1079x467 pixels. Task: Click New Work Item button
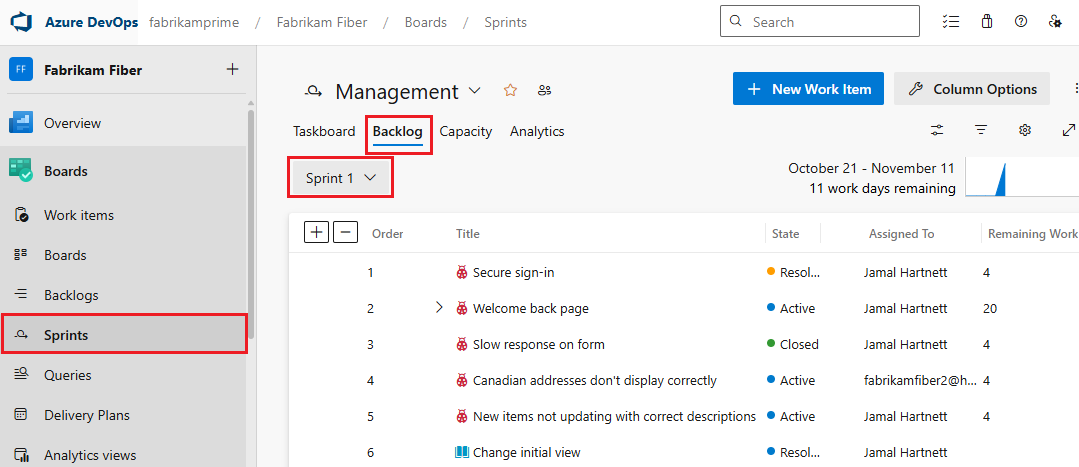pyautogui.click(x=808, y=89)
